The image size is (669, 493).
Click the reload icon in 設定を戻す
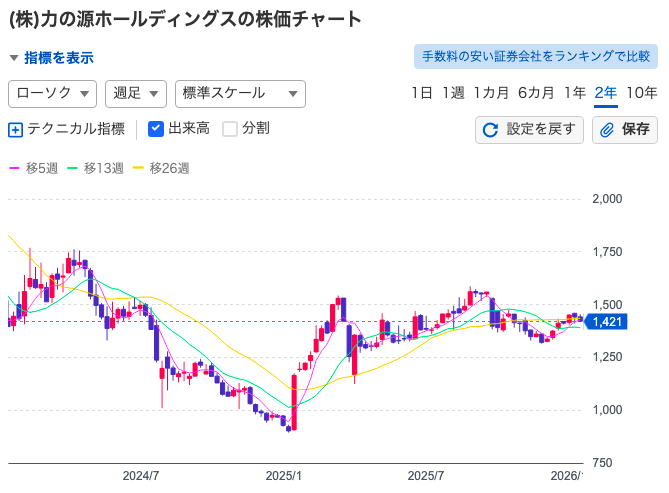[x=491, y=130]
